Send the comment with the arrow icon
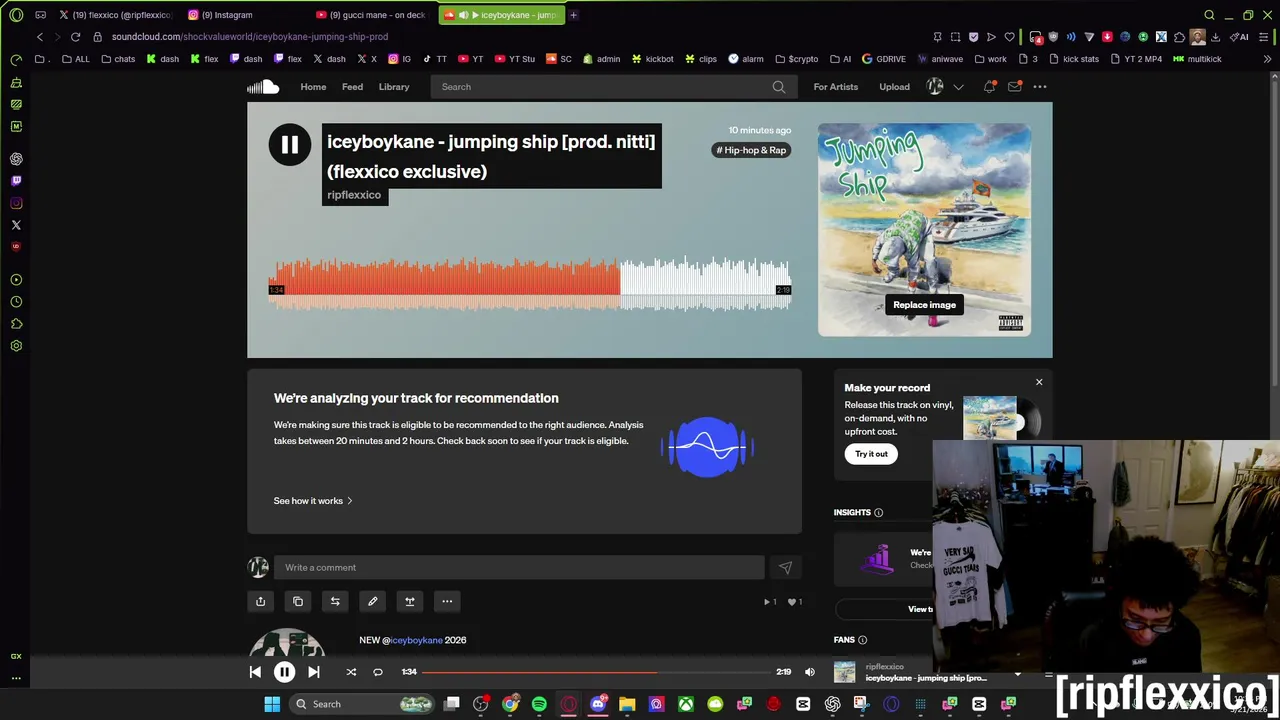 785,568
